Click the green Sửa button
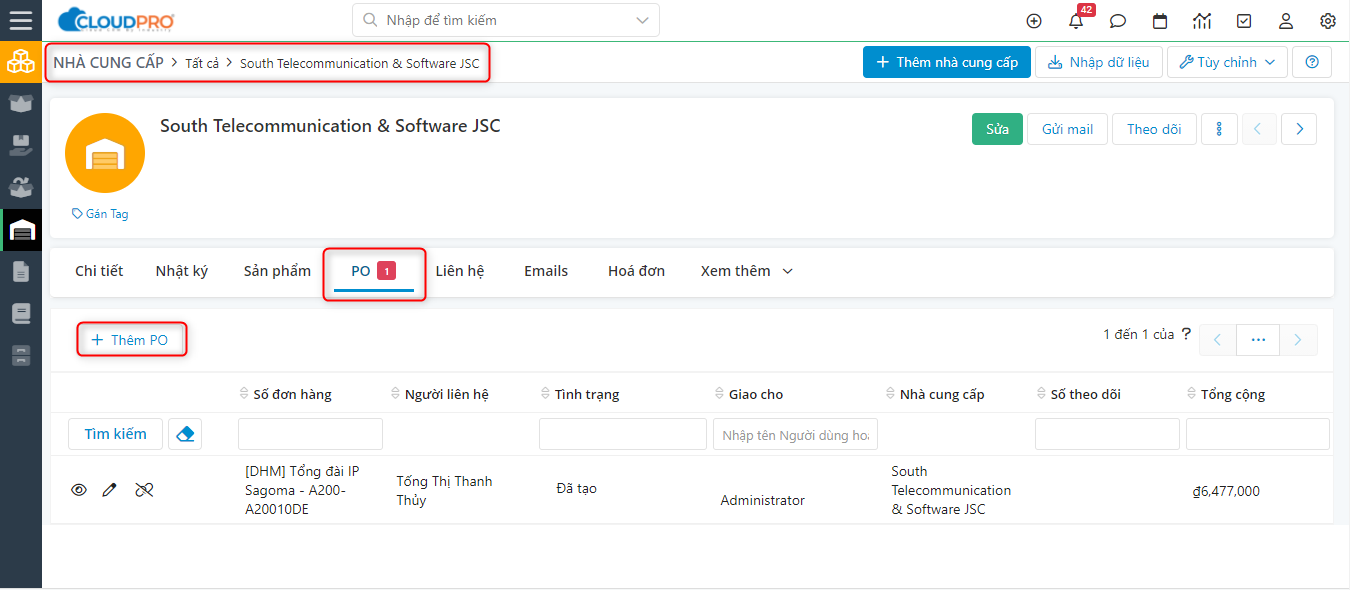The image size is (1350, 590). tap(997, 129)
